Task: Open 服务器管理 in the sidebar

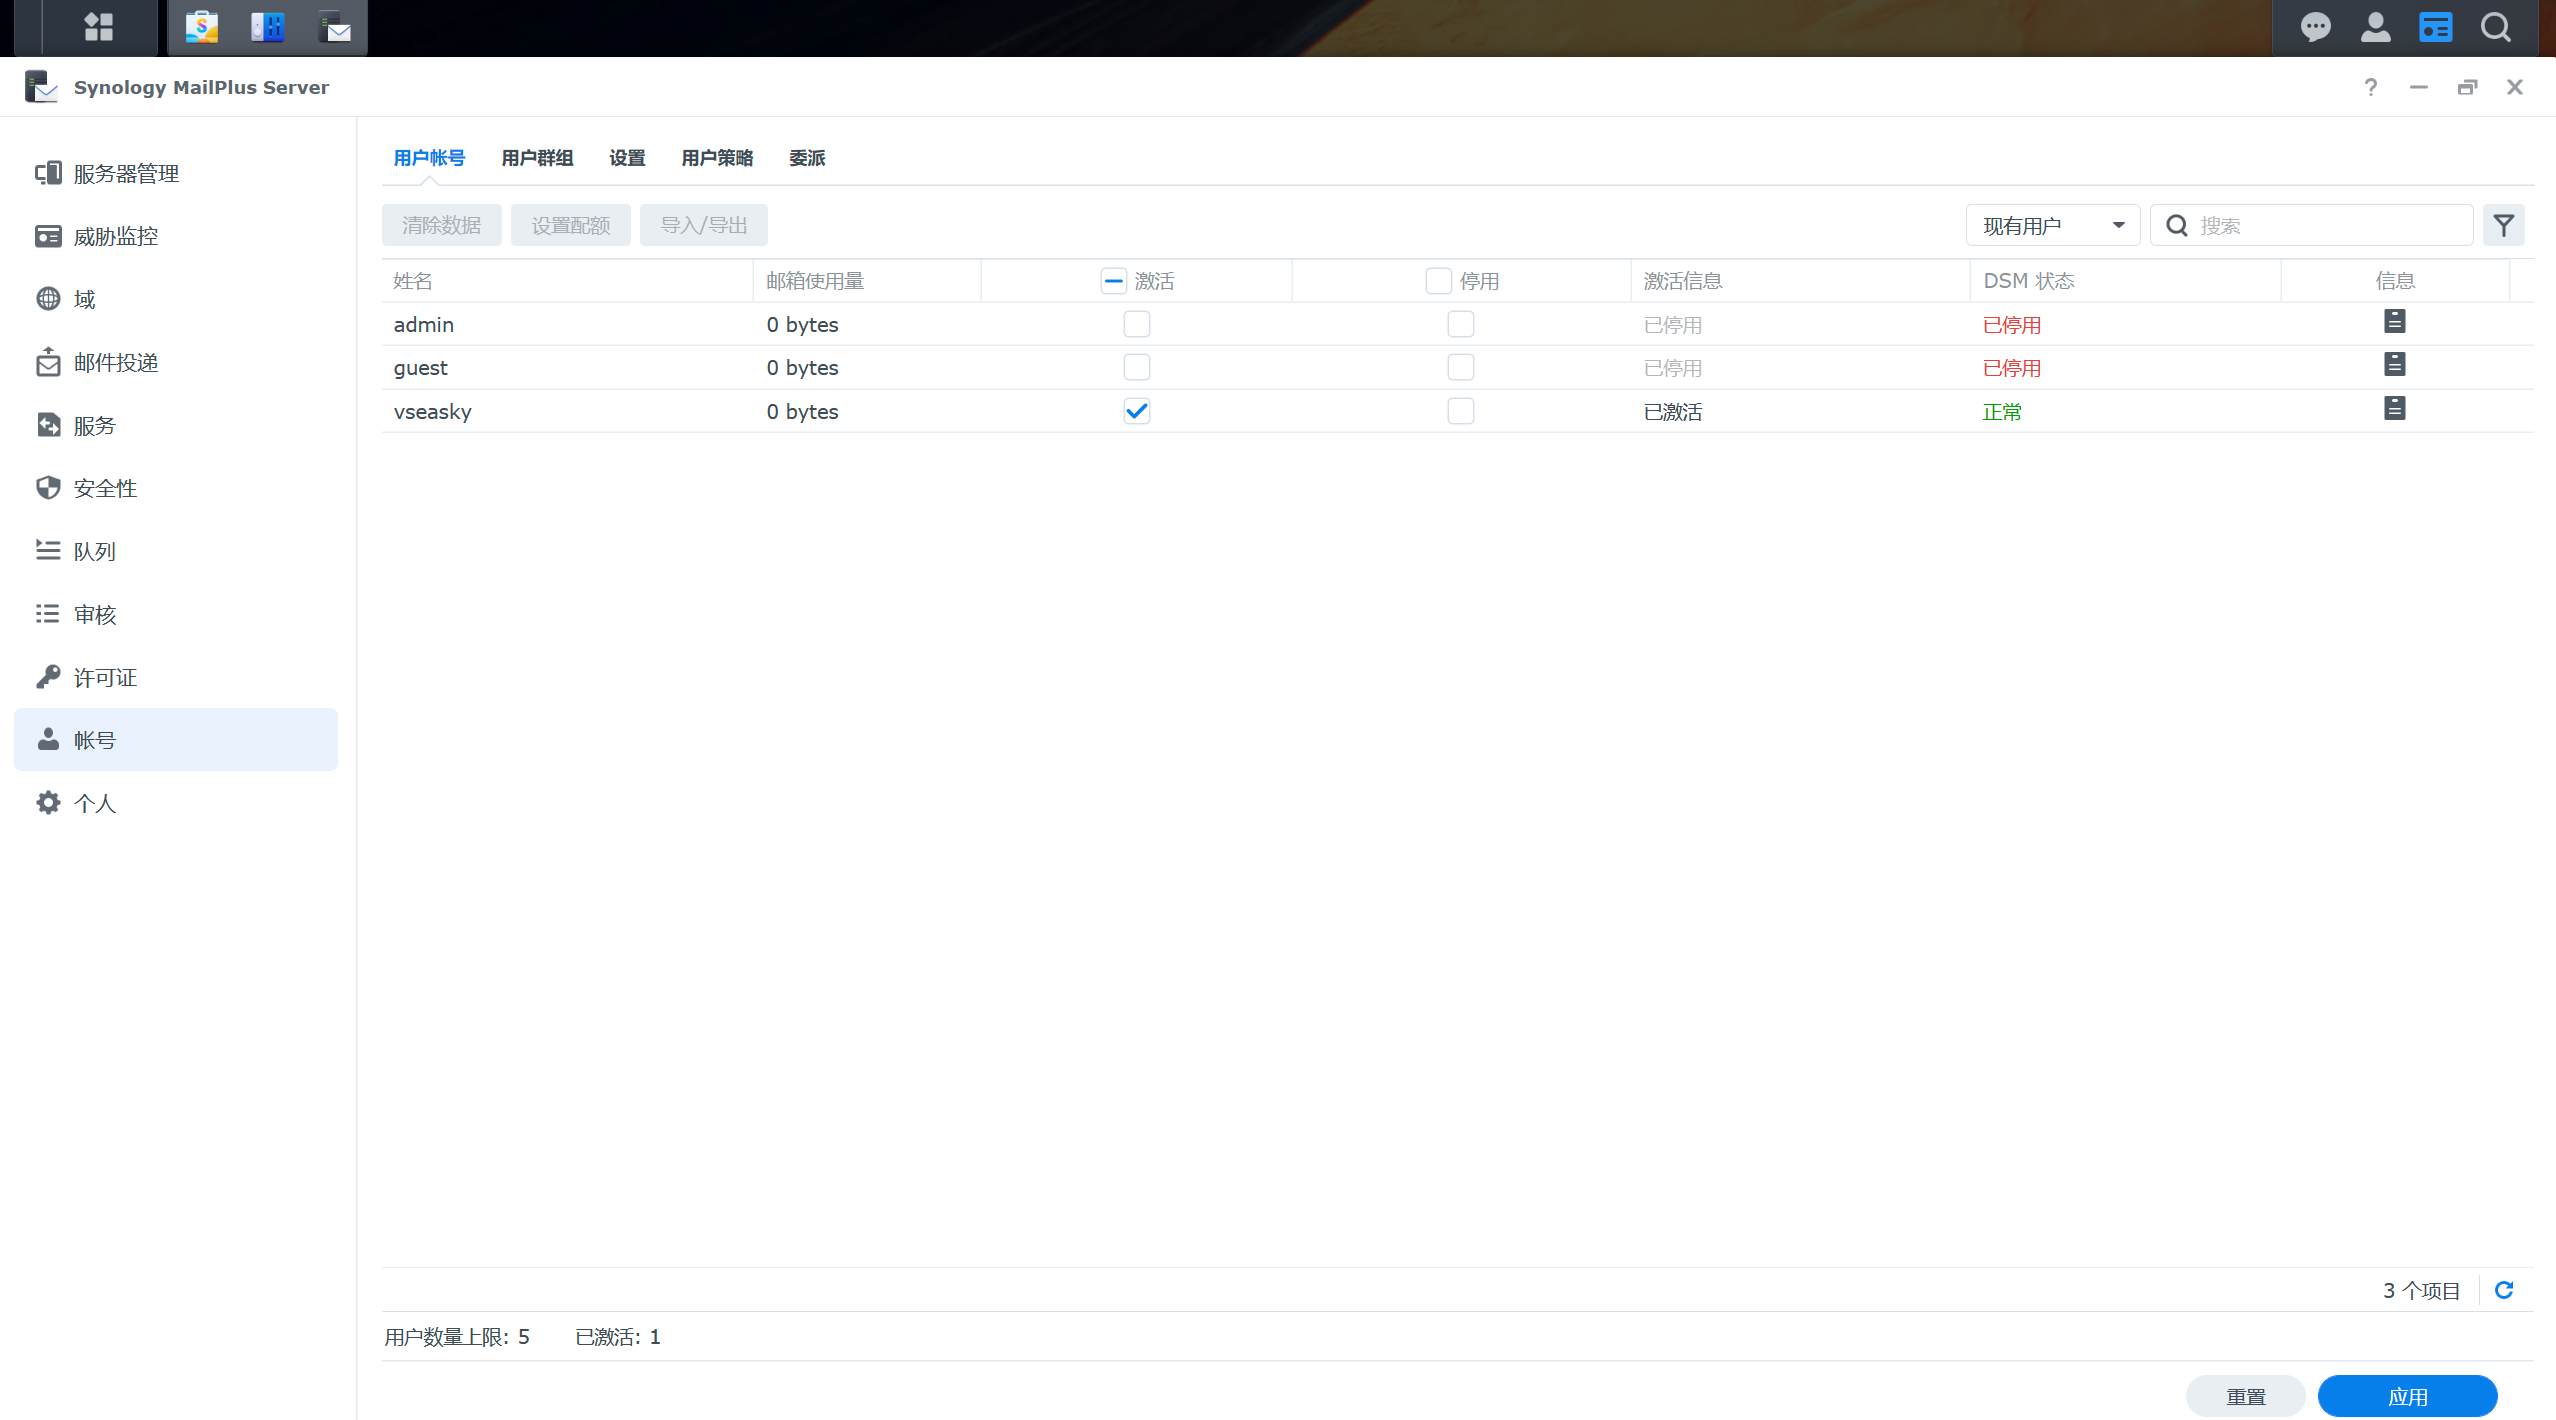Action: 176,173
